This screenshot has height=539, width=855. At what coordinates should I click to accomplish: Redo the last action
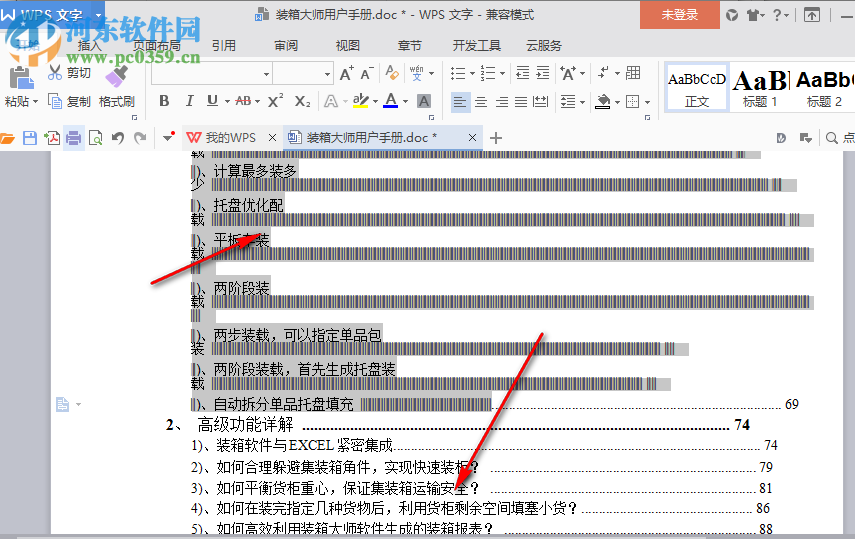(140, 138)
